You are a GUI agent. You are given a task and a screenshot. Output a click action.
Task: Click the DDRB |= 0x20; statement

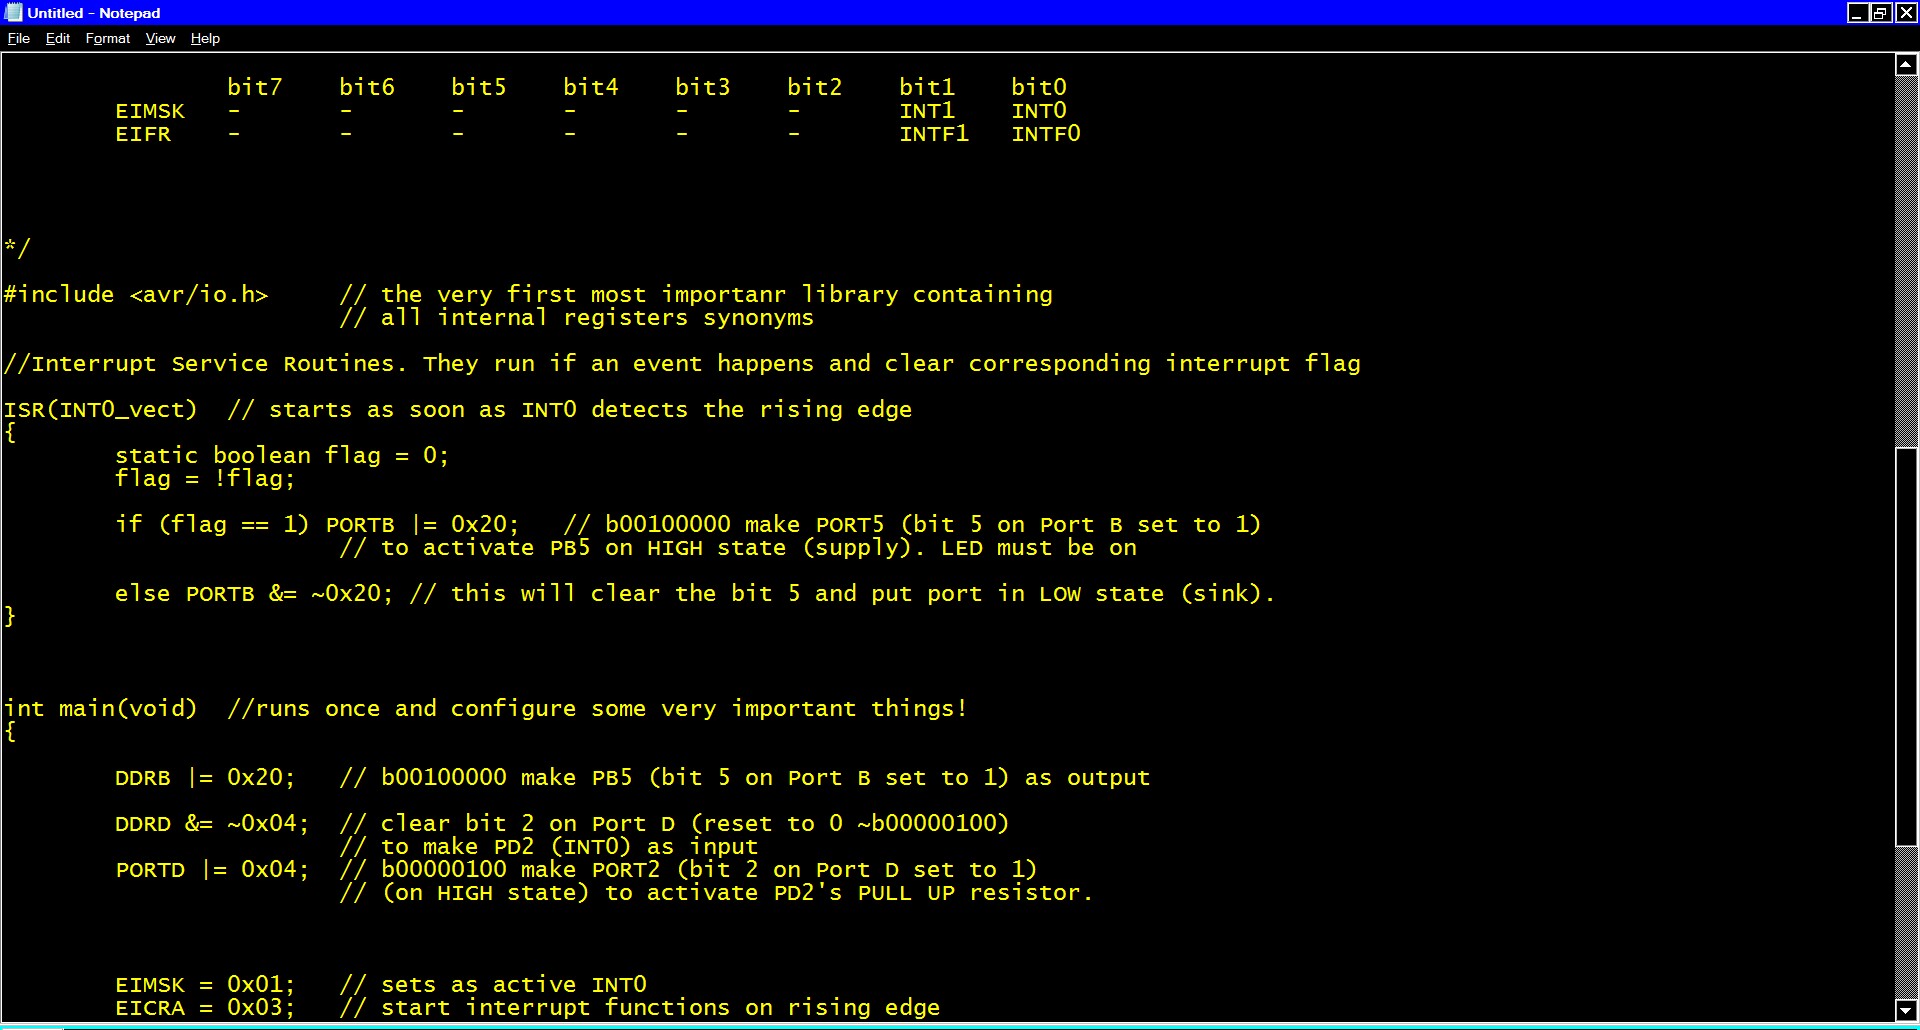click(x=205, y=778)
